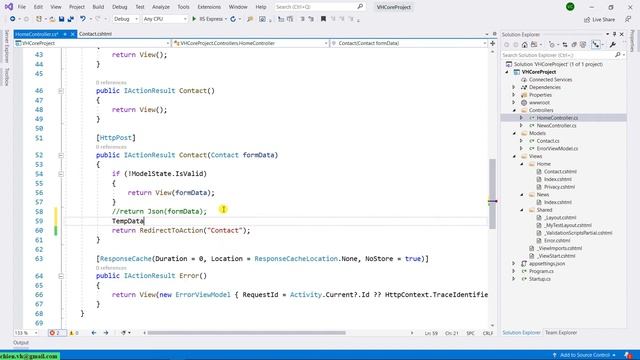Click the Save All icon
640x360 pixels.
point(71,19)
